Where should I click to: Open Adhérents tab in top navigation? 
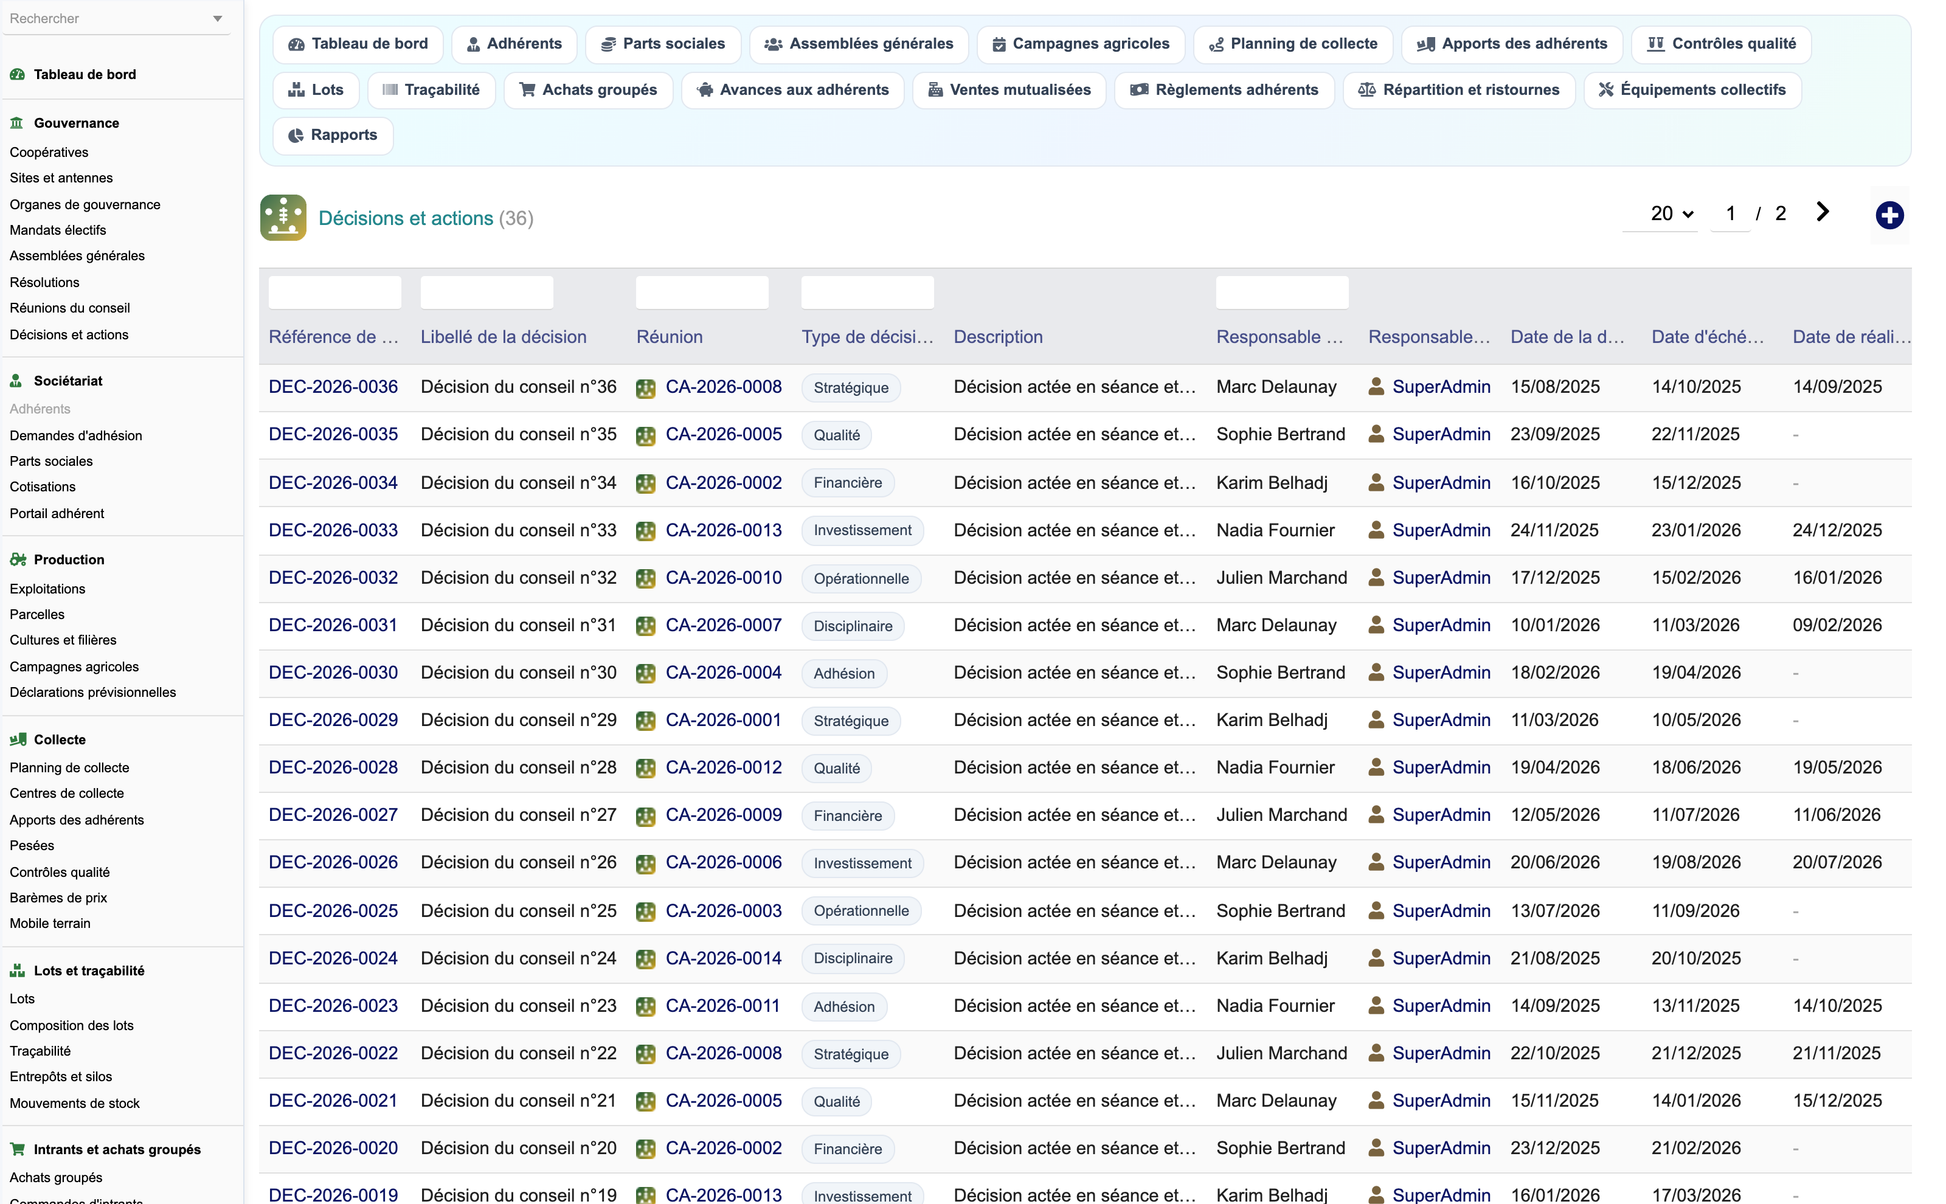tap(514, 44)
